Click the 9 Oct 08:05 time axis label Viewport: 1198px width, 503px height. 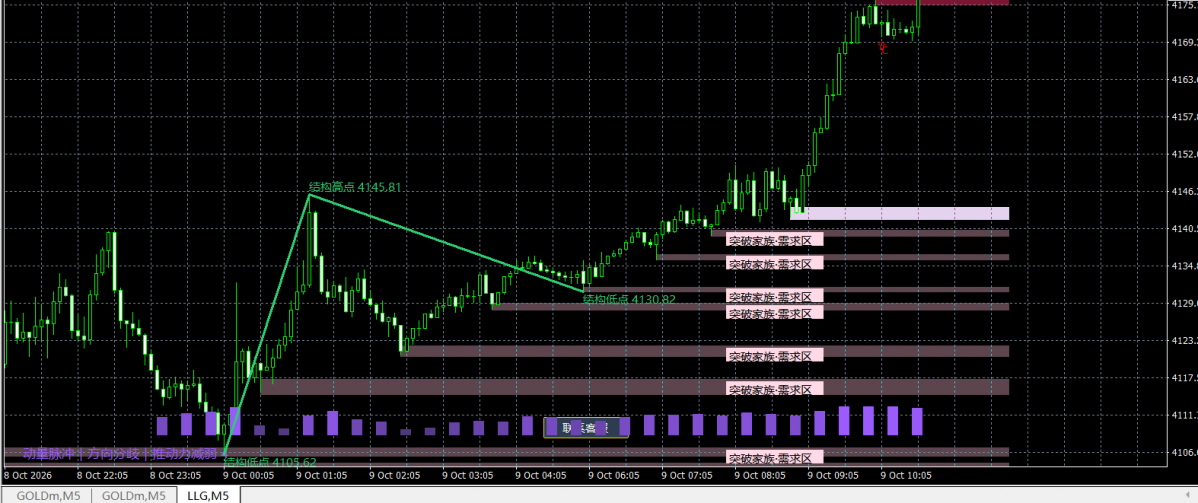(x=760, y=475)
